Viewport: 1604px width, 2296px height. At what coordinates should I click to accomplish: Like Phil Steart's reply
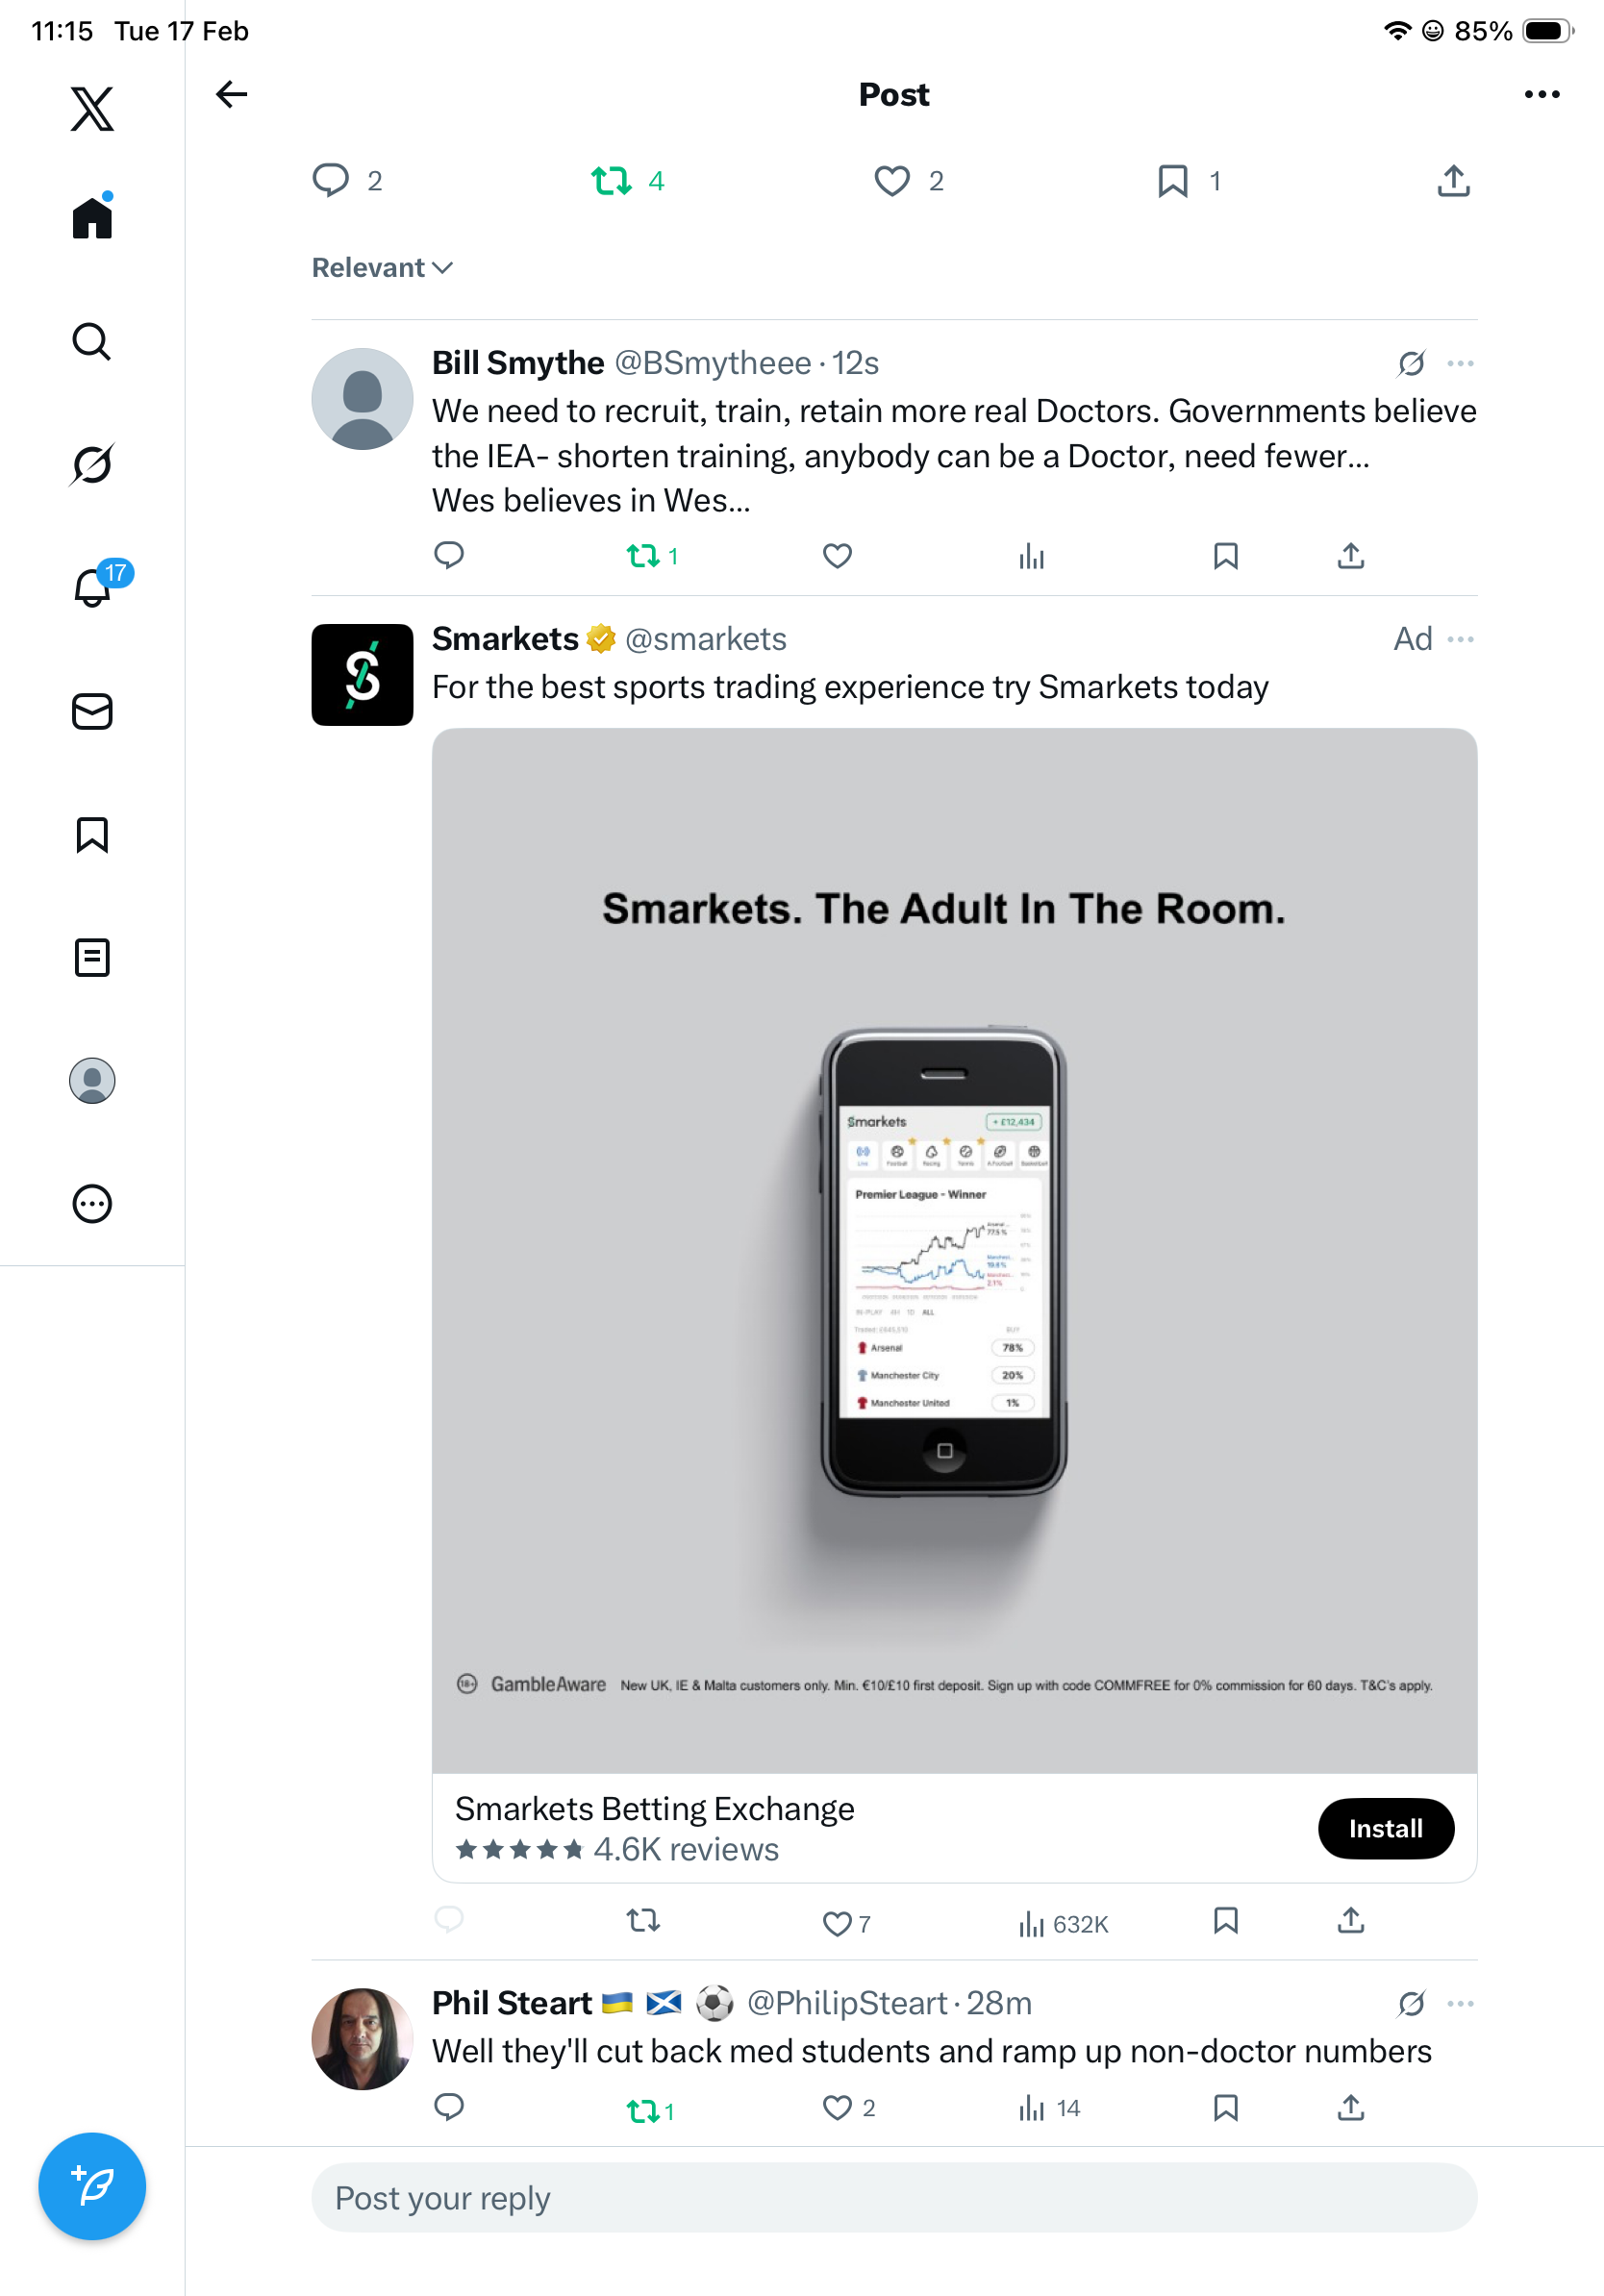[x=837, y=2108]
